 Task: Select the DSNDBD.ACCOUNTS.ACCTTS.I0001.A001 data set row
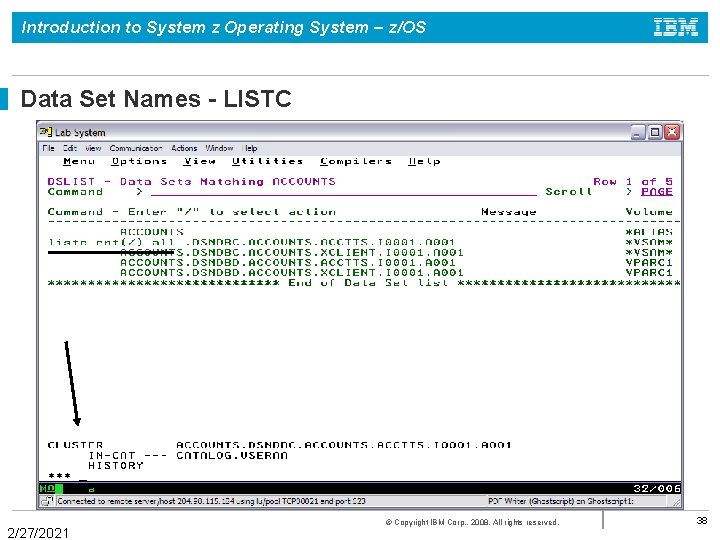click(360, 262)
